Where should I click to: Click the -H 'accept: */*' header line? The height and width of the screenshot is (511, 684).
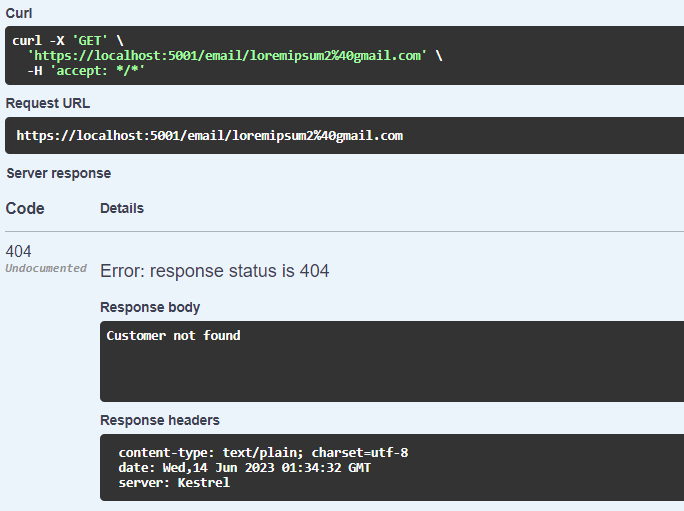click(86, 70)
